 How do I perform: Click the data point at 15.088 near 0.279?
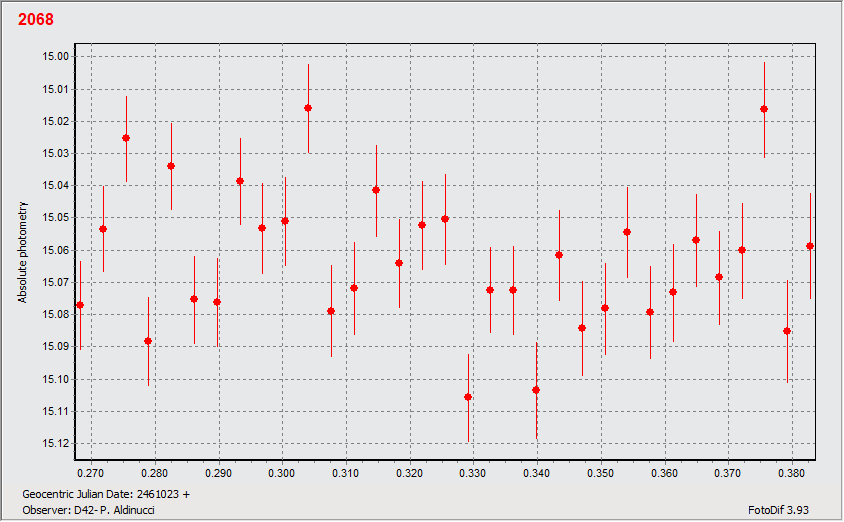pos(148,341)
